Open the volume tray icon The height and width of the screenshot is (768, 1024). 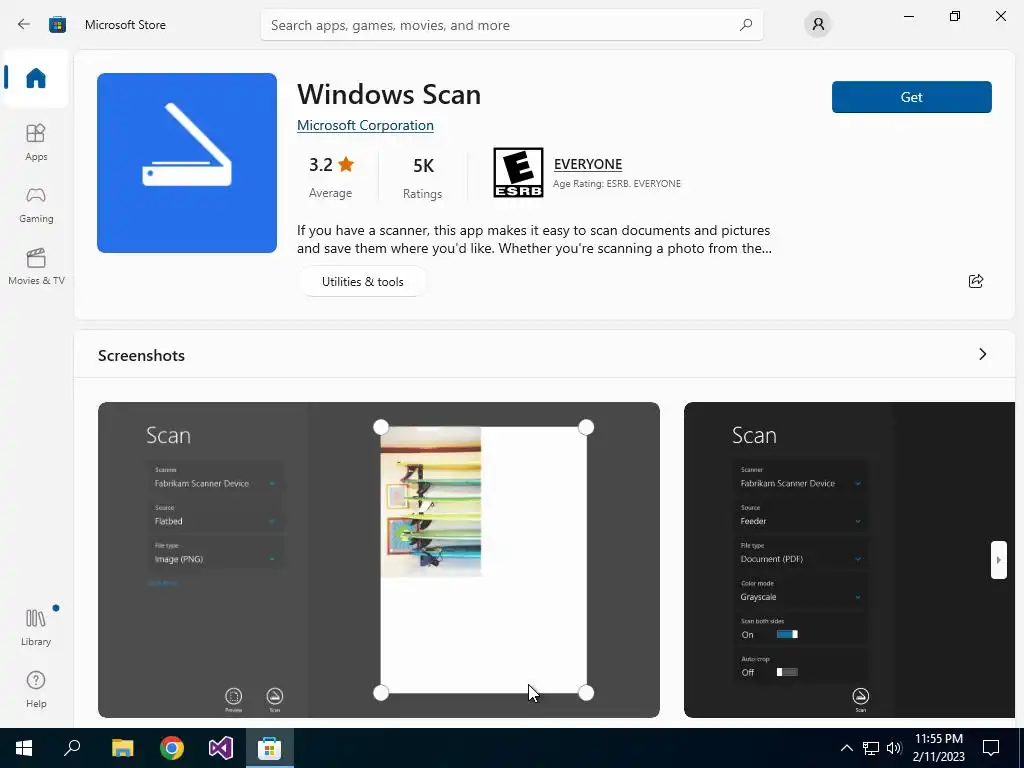[x=894, y=748]
